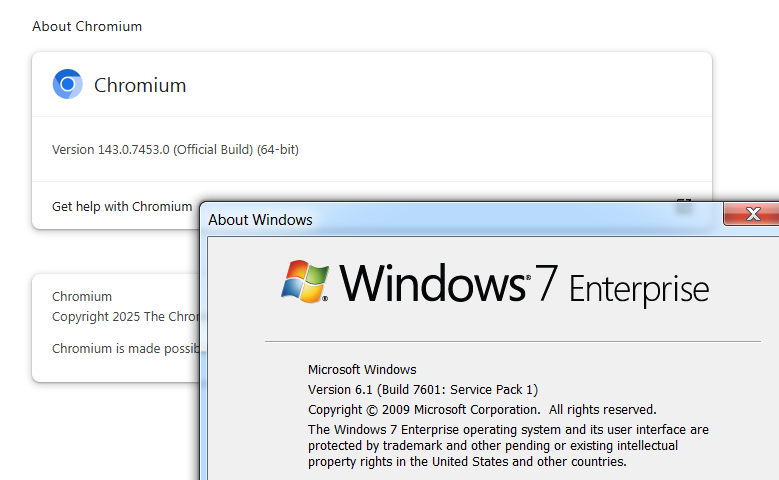Click the Windows flag logo in dialog
The image size is (779, 480).
coord(305,282)
